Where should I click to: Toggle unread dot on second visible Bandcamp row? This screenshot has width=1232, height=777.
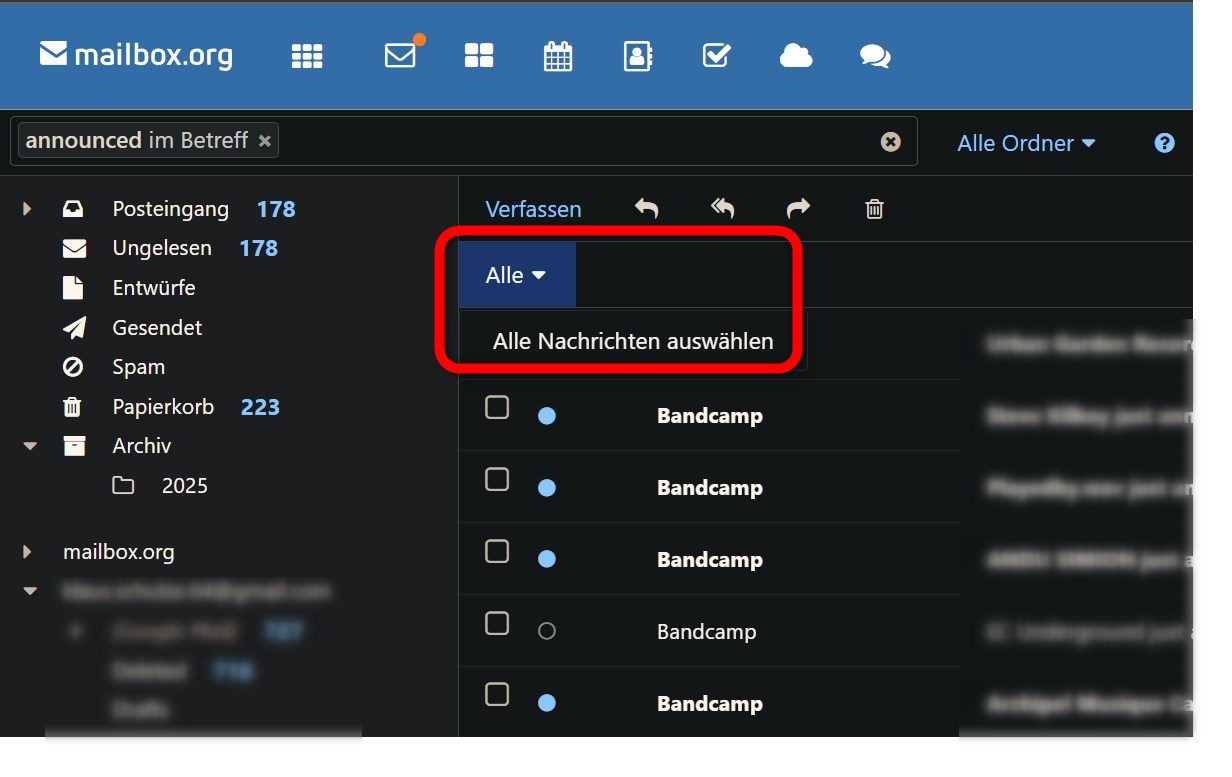point(546,487)
